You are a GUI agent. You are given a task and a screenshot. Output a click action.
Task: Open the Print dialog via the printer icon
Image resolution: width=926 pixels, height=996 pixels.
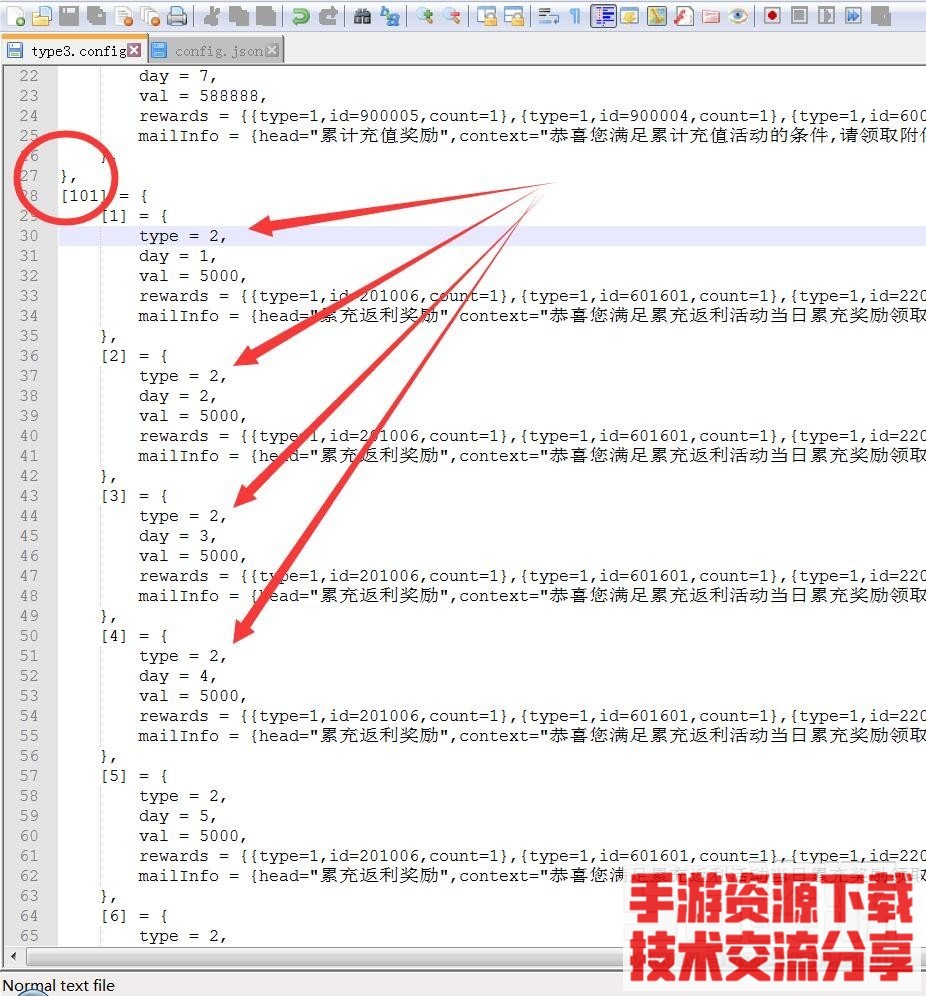(177, 16)
